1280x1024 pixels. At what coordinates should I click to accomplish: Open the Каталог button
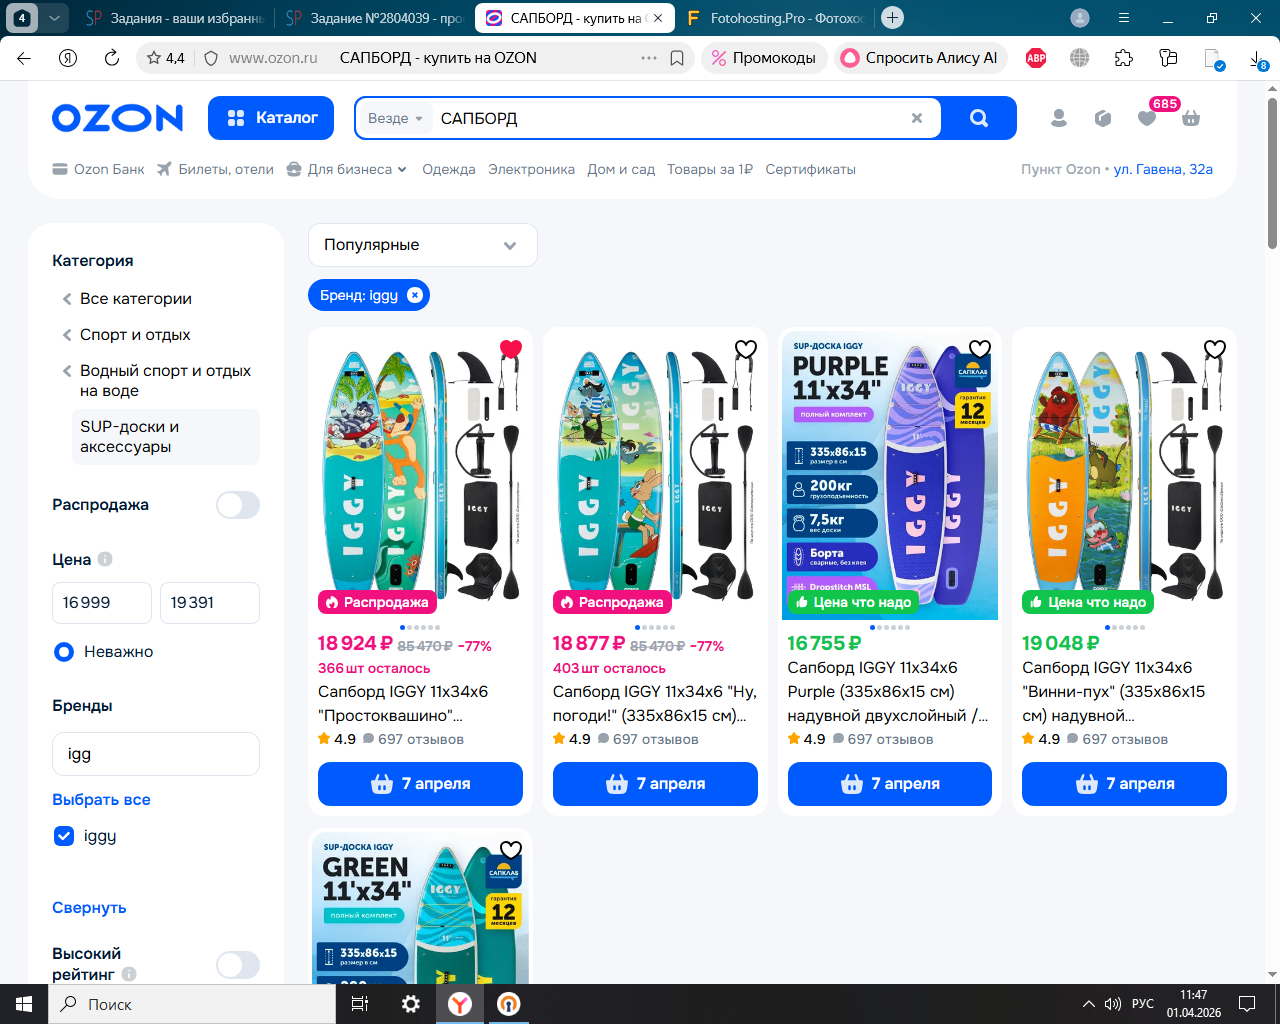pos(272,118)
